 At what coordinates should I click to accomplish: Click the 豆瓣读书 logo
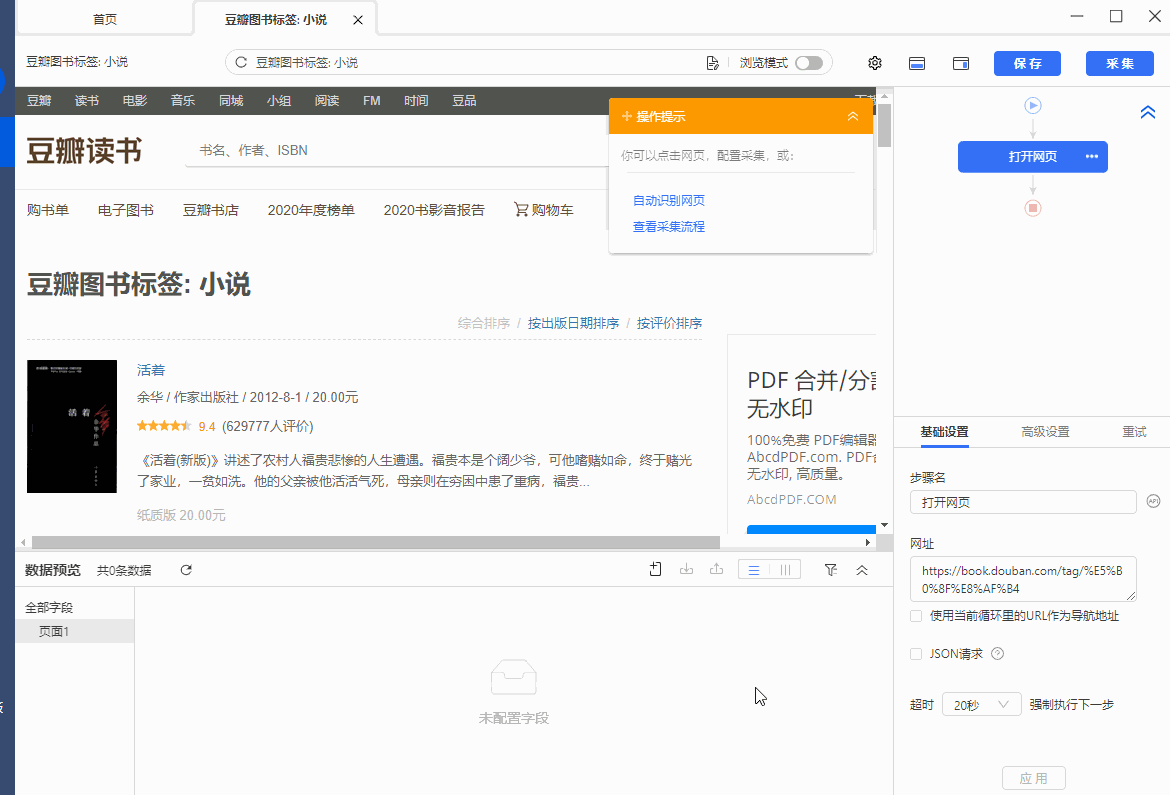point(84,151)
